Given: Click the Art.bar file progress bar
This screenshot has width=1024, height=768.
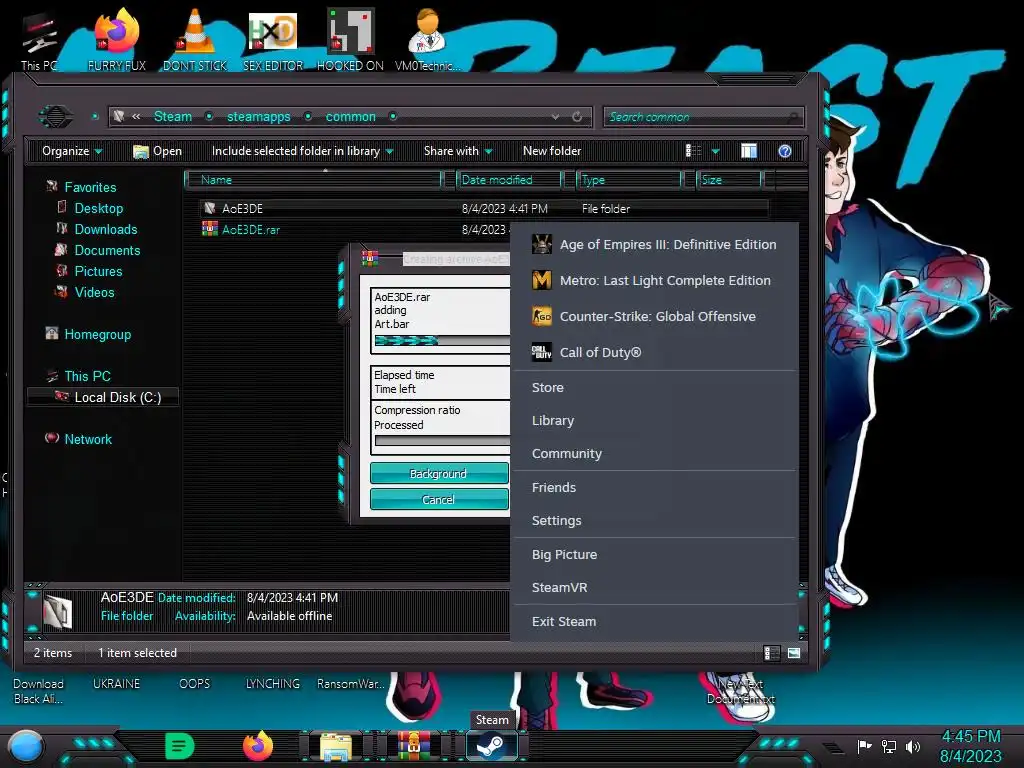Looking at the screenshot, I should coord(442,340).
